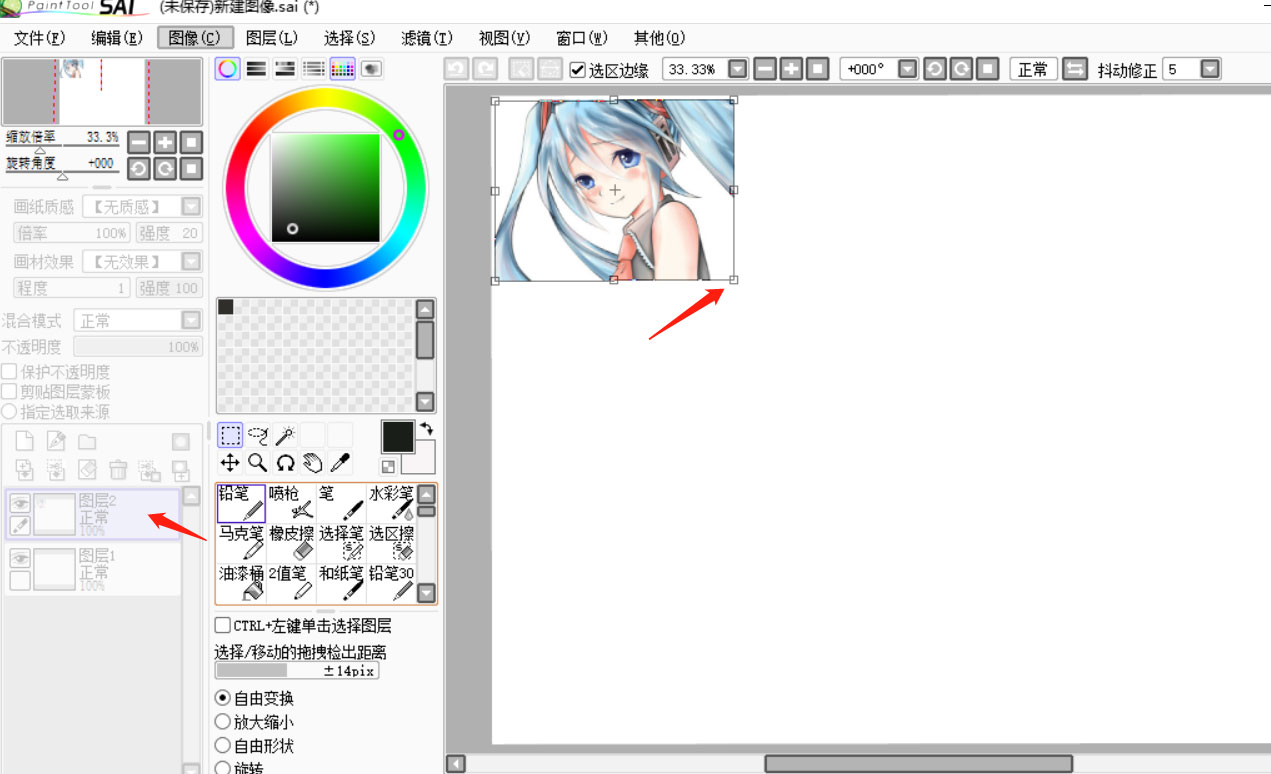Screen dimensions: 1271x774
Task: Open the 画纸质感 paper texture dropdown
Action: pos(191,207)
